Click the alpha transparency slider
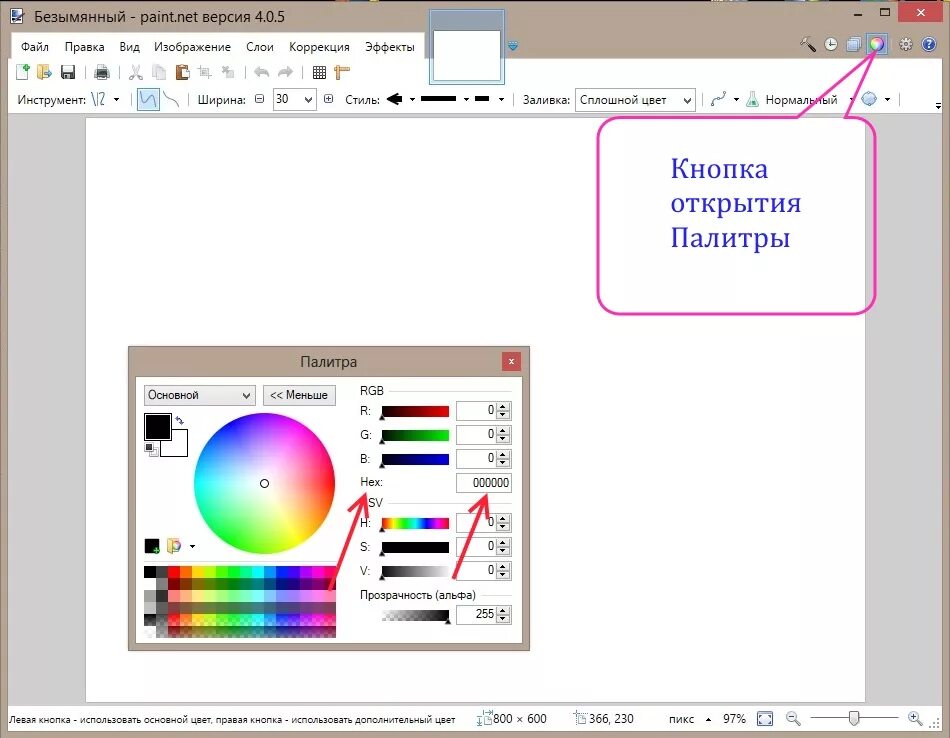 (x=415, y=616)
